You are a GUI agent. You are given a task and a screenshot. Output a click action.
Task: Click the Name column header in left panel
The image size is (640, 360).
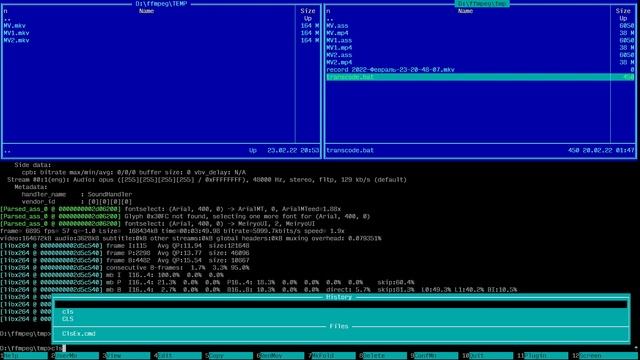pos(146,11)
